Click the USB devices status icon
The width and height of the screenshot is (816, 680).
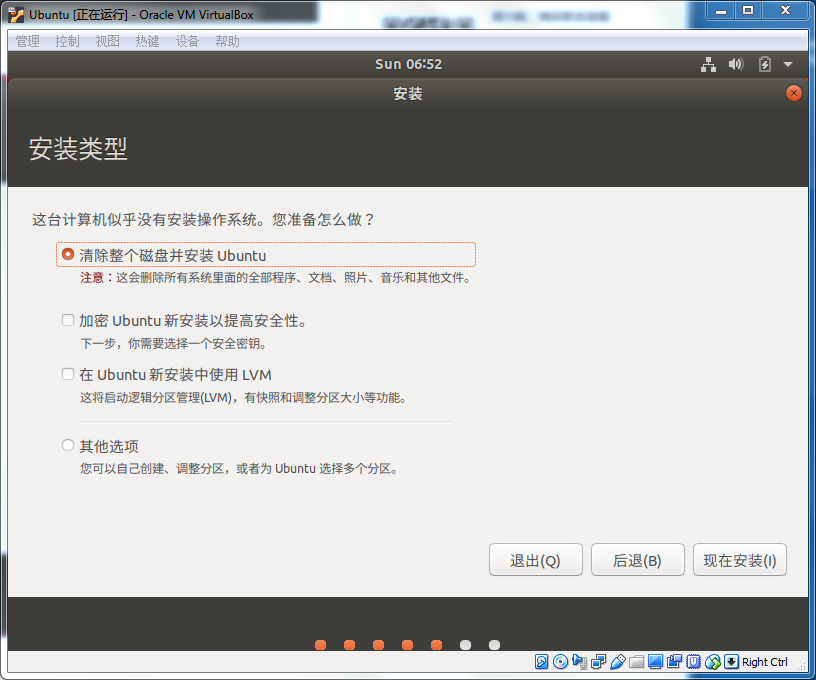tap(618, 662)
